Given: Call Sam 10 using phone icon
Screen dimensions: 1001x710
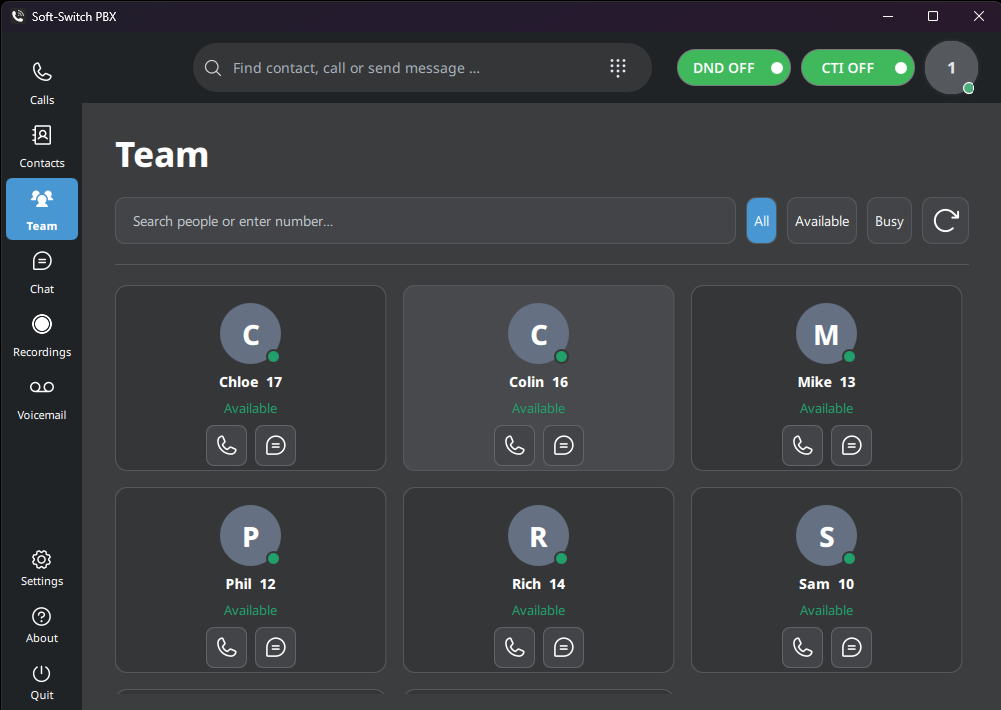Looking at the screenshot, I should (802, 647).
